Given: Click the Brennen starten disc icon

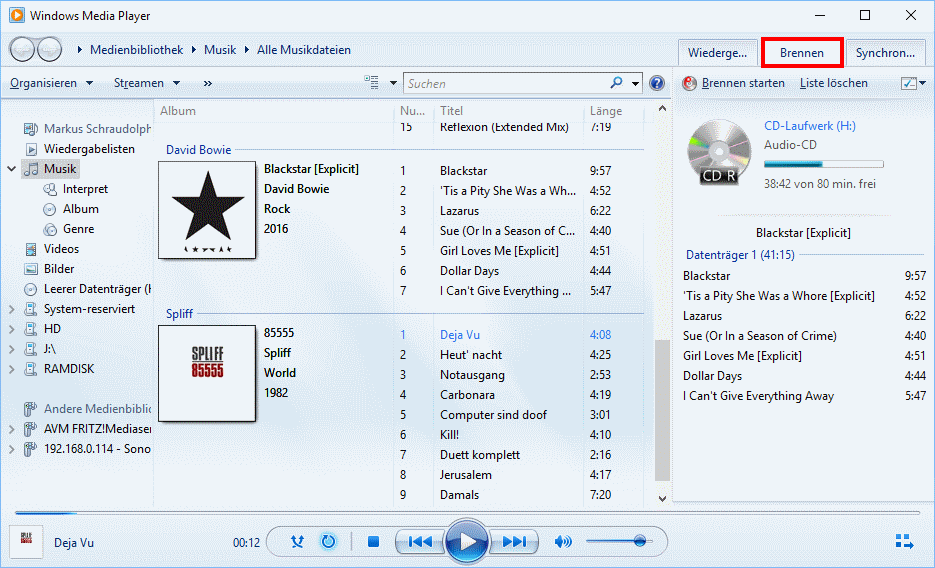Looking at the screenshot, I should (689, 83).
